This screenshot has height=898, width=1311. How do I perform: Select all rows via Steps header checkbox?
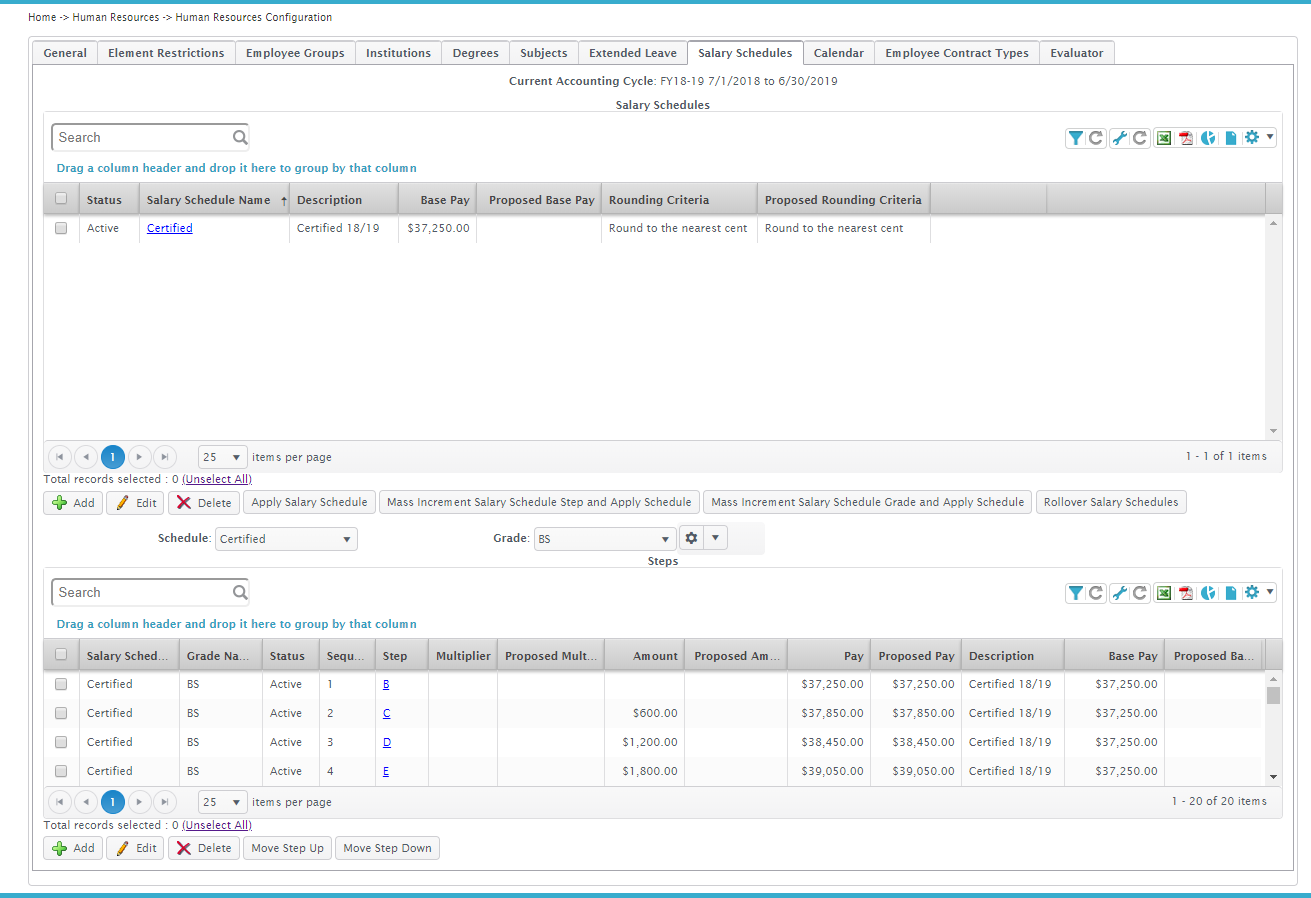tap(61, 655)
